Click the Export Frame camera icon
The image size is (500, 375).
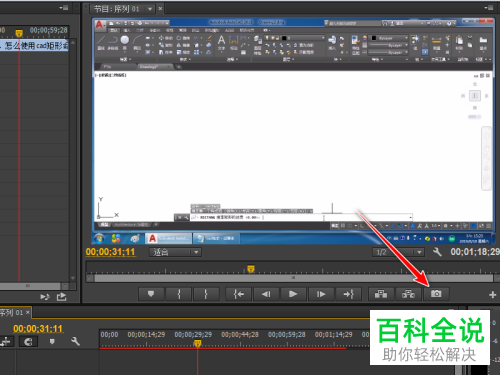(436, 294)
